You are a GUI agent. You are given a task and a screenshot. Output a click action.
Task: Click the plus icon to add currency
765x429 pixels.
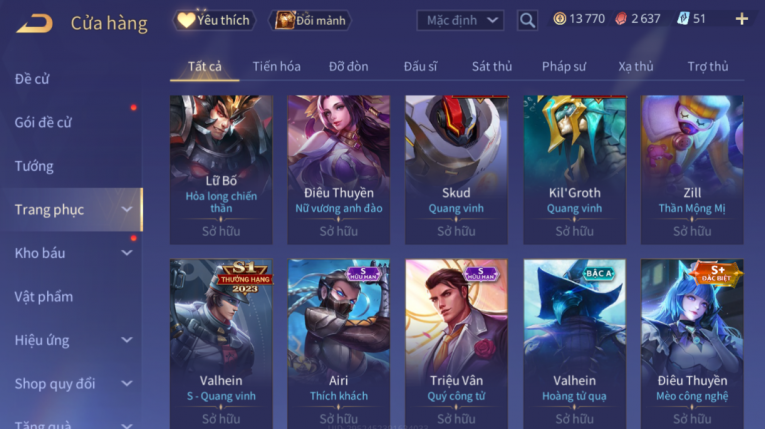(742, 19)
